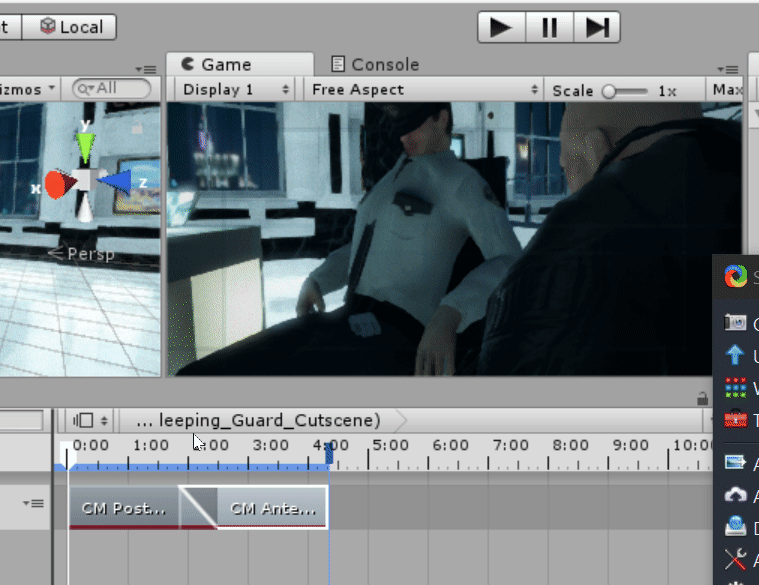
Task: Click the blue upload arrow icon in side menu
Action: point(735,355)
